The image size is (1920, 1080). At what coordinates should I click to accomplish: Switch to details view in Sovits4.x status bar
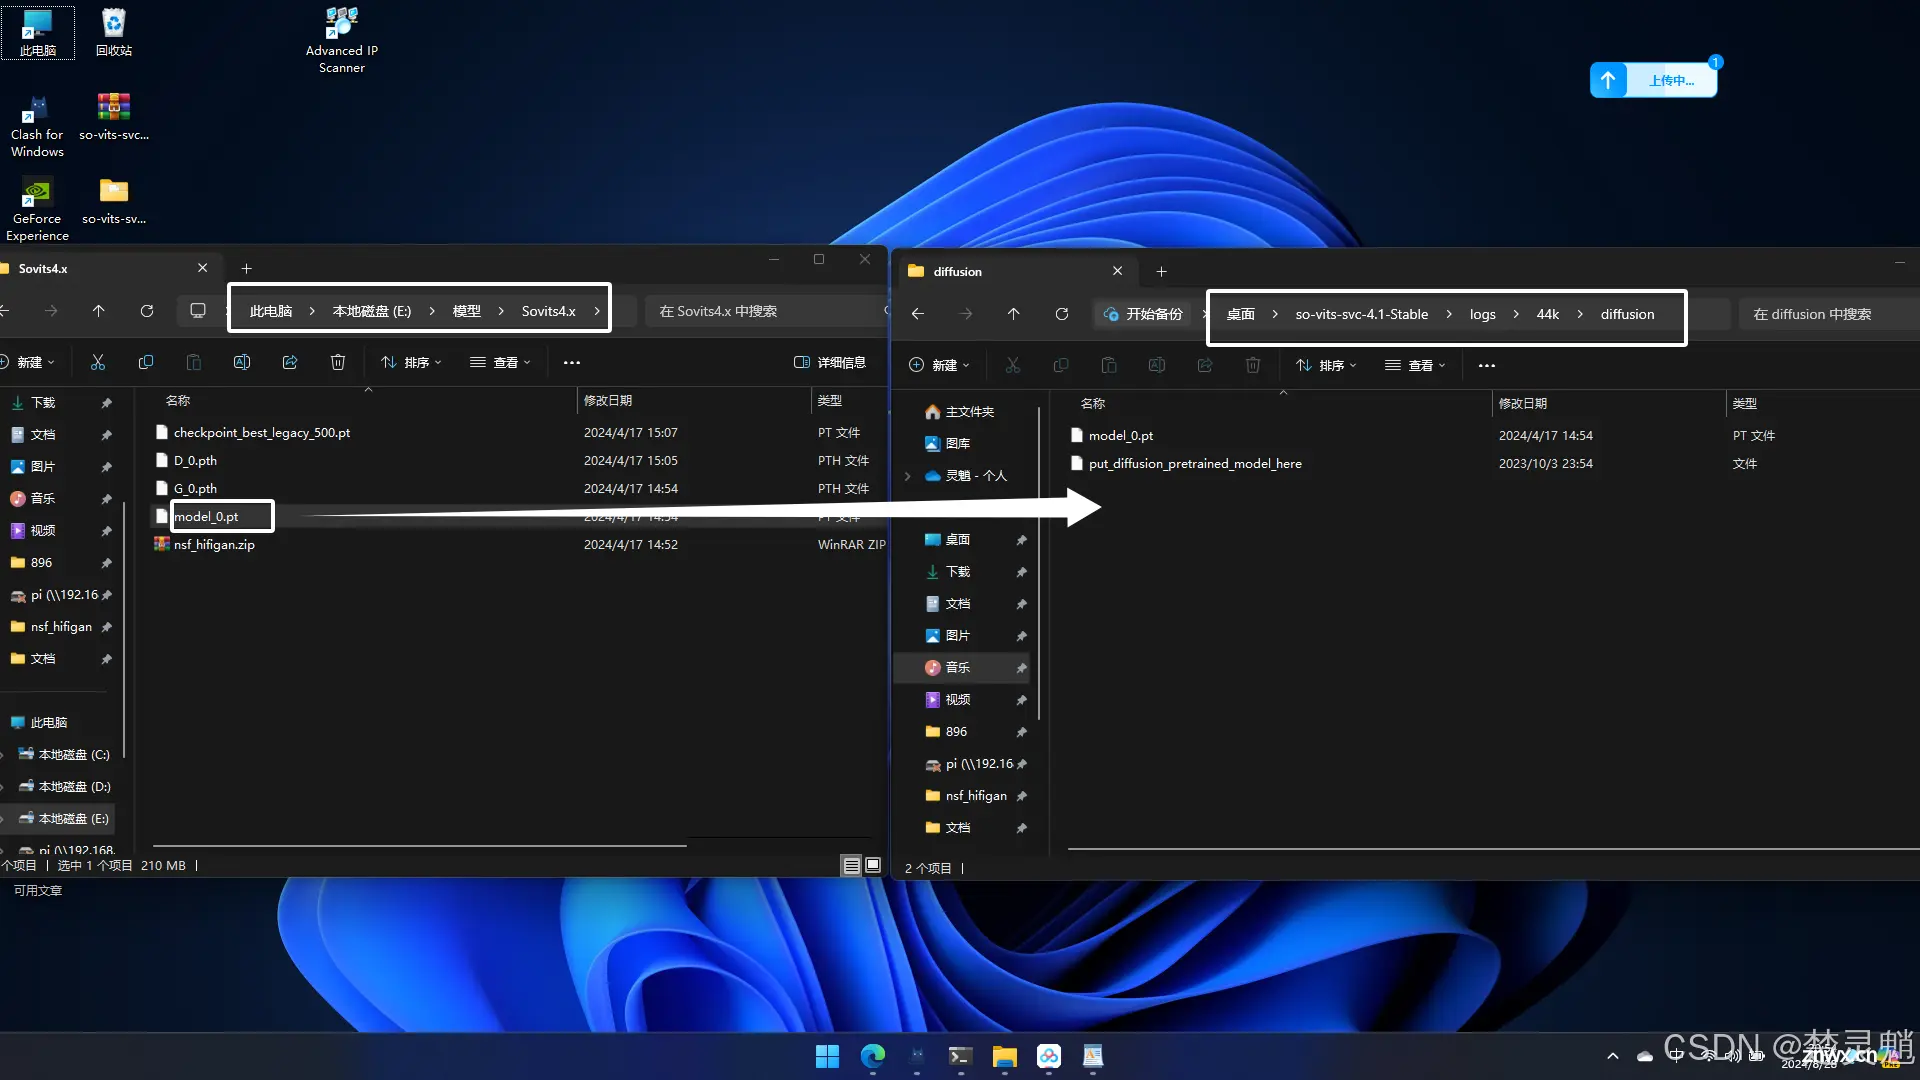pyautogui.click(x=851, y=865)
